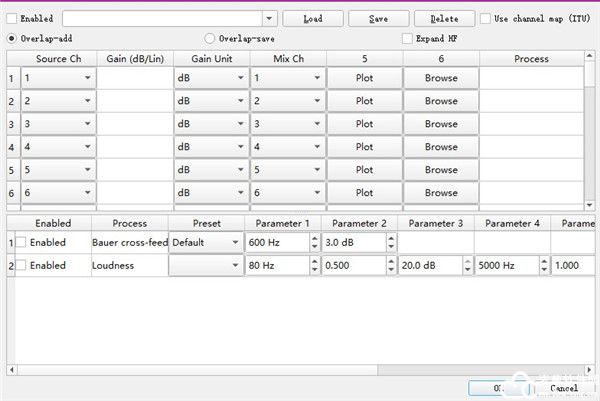Image resolution: width=600 pixels, height=401 pixels.
Task: Enable Use channel map (ITU) checkbox
Action: point(486,18)
